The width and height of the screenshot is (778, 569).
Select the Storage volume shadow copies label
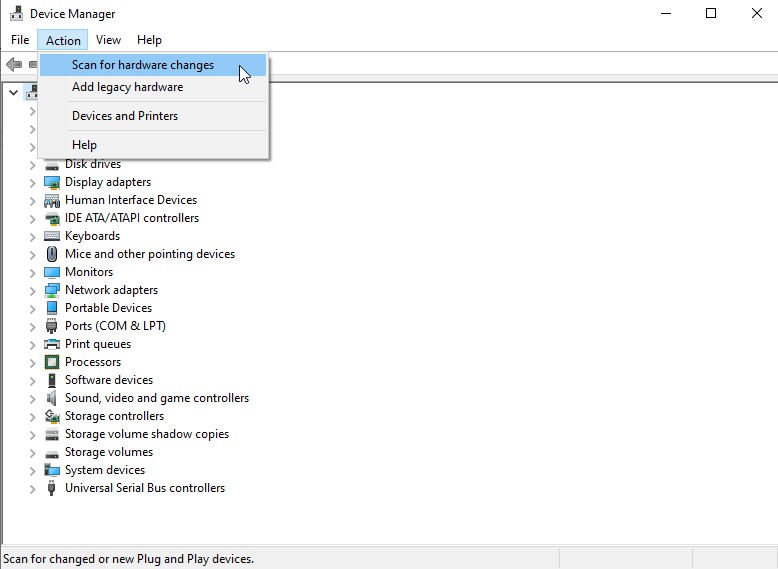coord(147,434)
